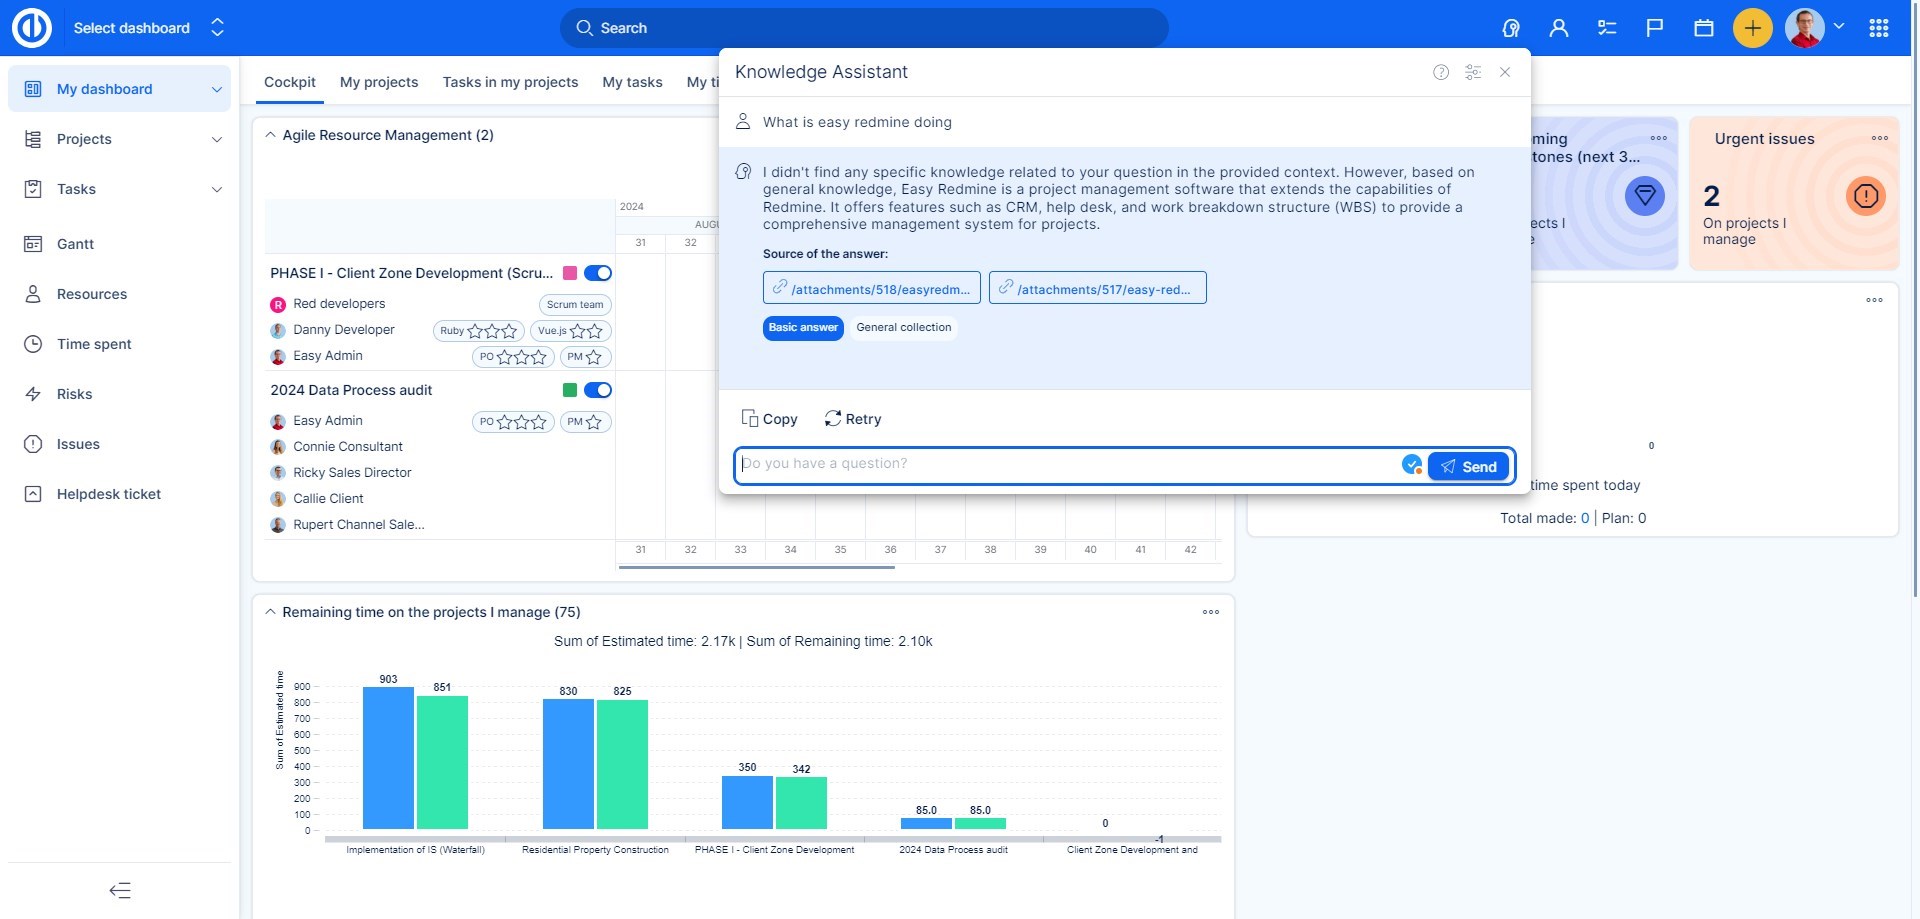Open the Tasks in my projects tab

click(x=510, y=82)
